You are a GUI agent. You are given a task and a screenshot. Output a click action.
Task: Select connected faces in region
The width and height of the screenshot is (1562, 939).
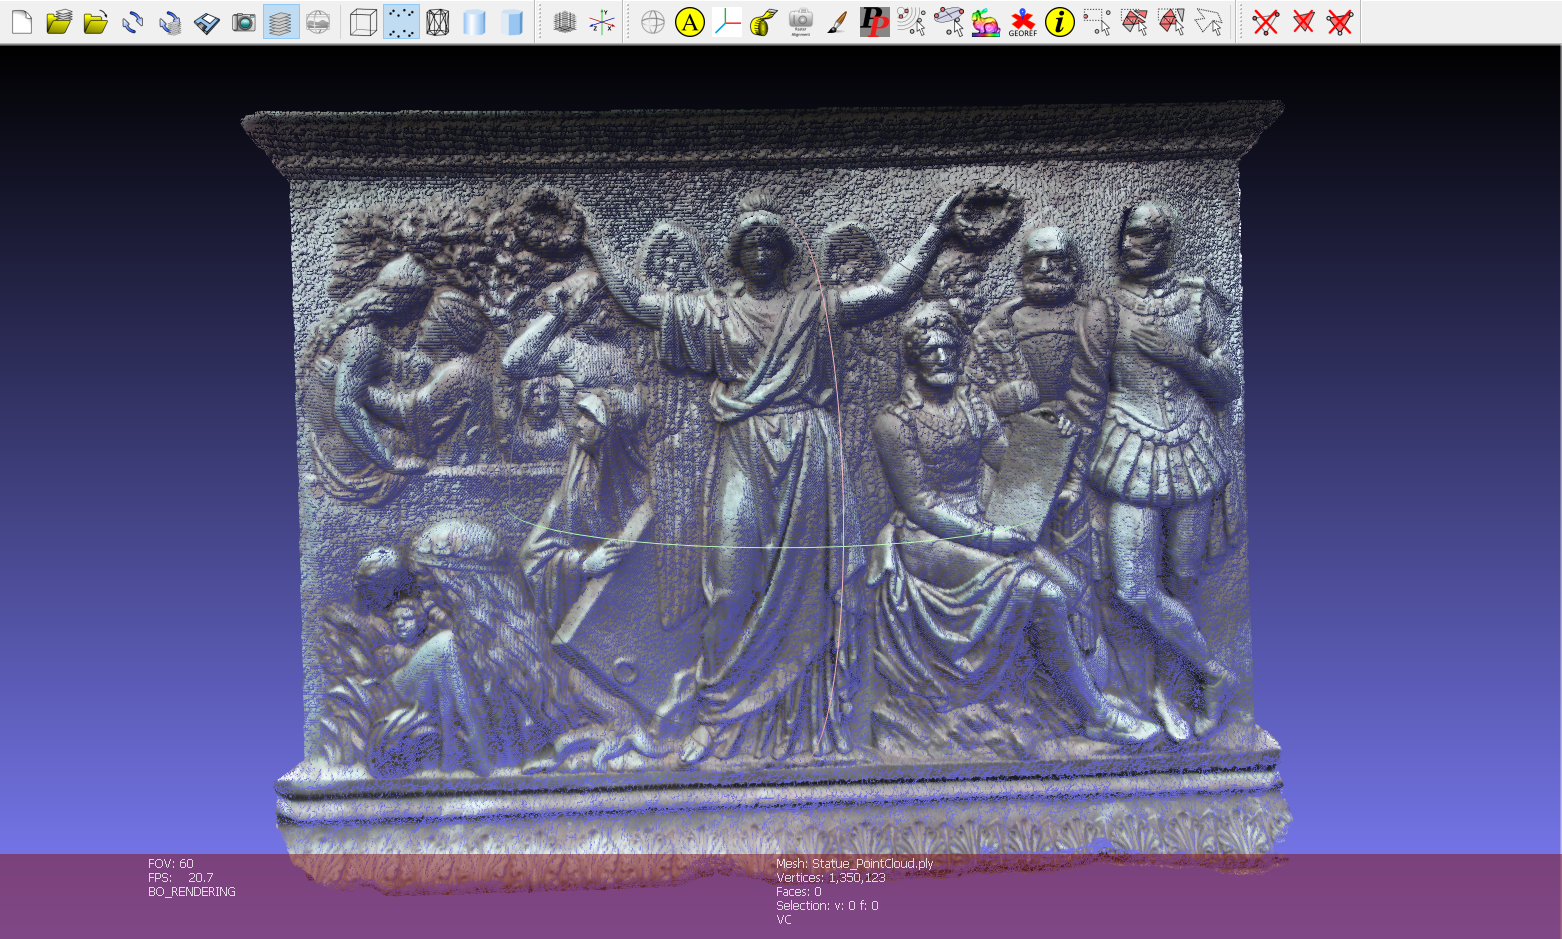click(1171, 22)
